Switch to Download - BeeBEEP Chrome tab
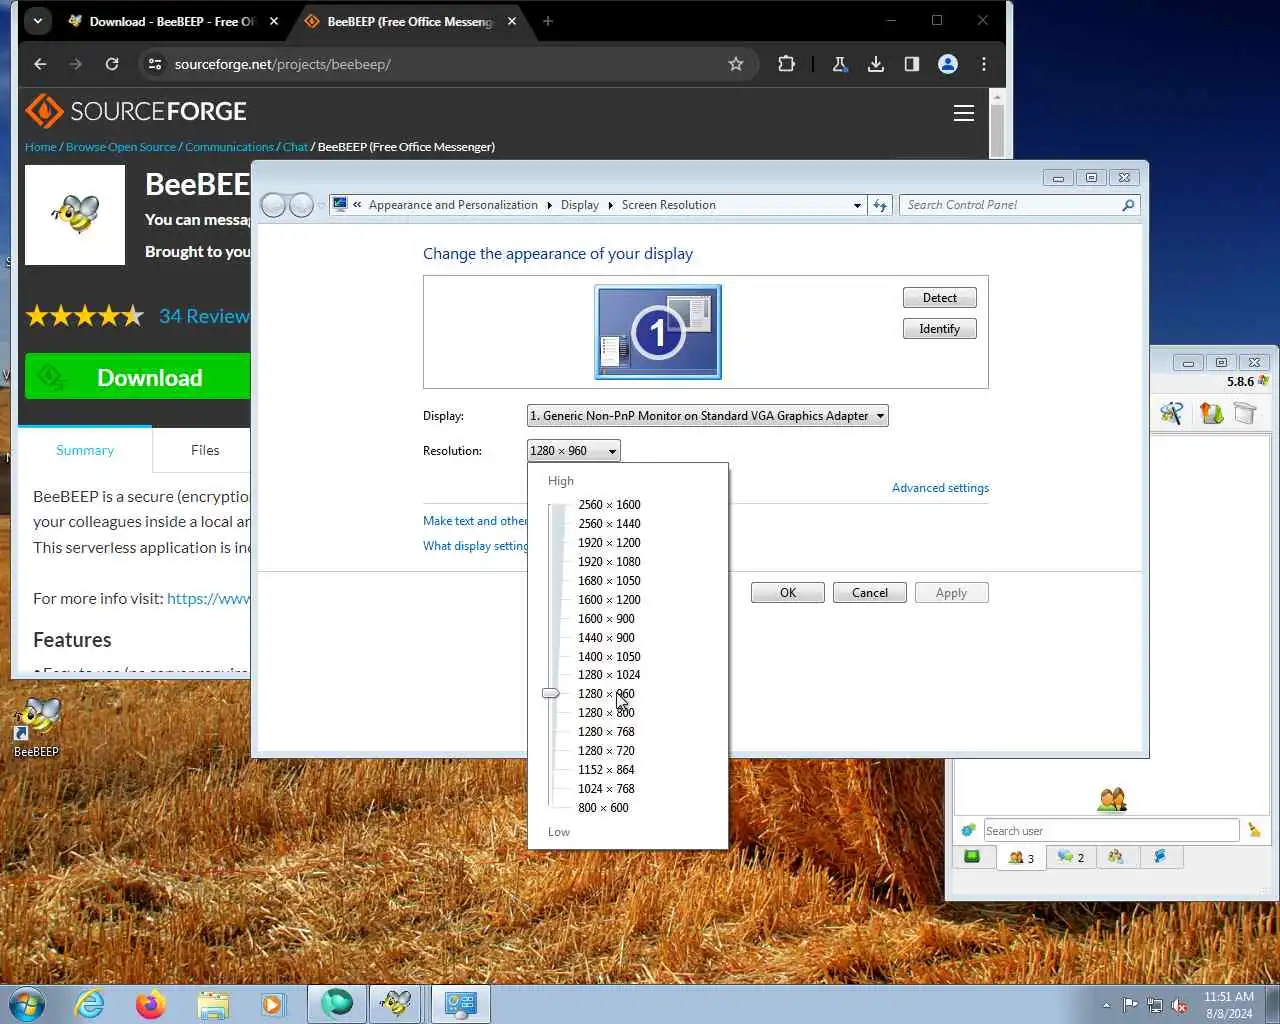Image resolution: width=1280 pixels, height=1024 pixels. [x=170, y=21]
